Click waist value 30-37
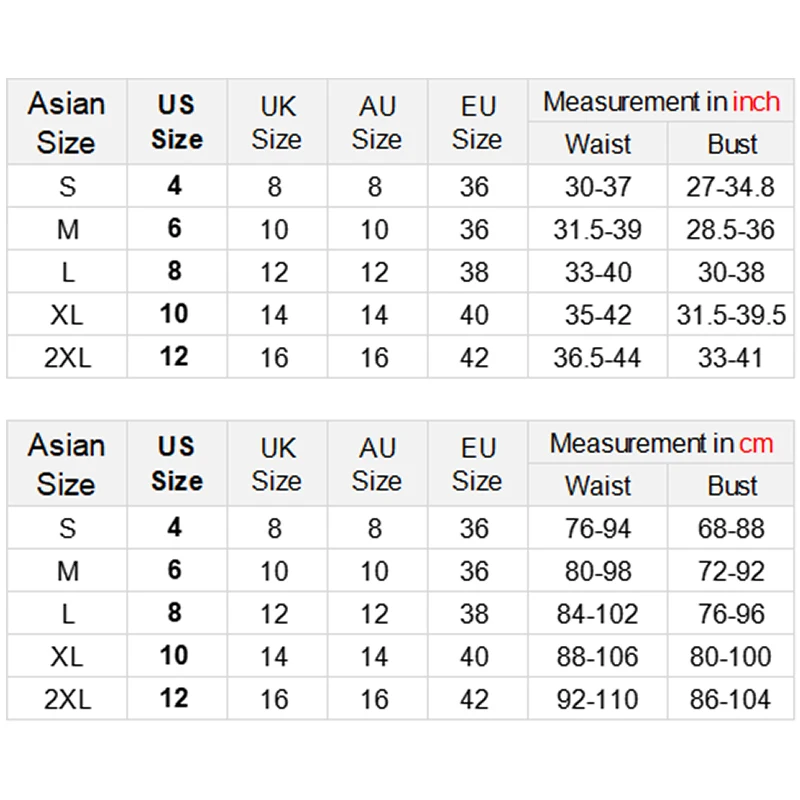 tap(598, 187)
